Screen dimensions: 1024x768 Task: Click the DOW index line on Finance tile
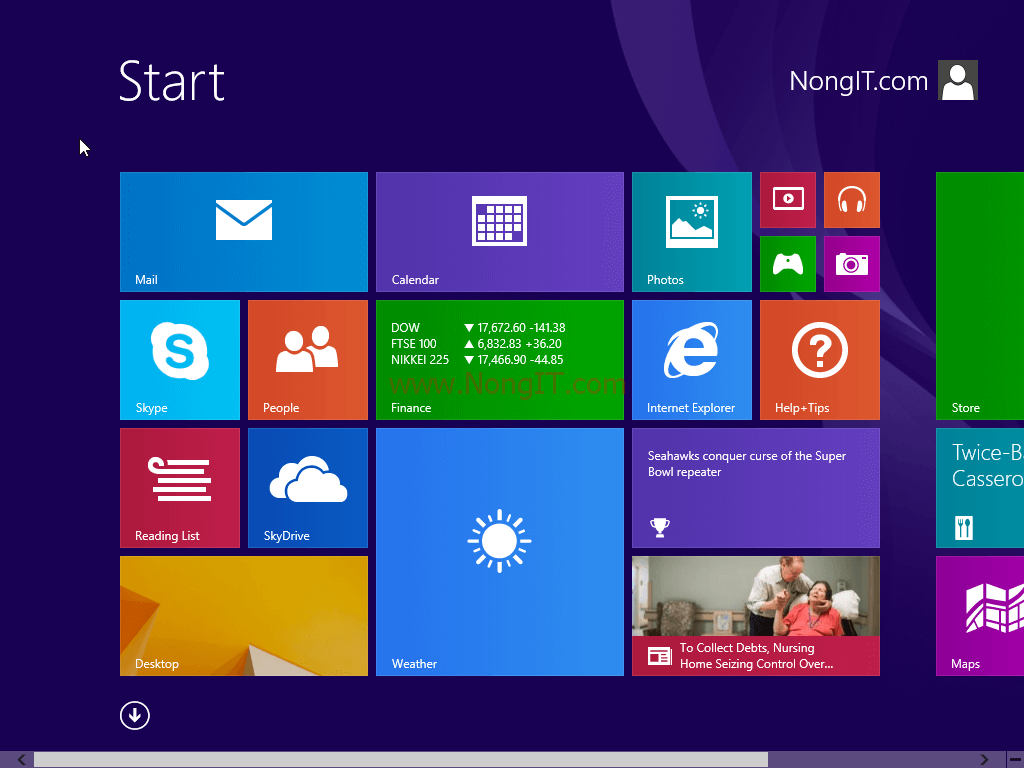[x=478, y=328]
